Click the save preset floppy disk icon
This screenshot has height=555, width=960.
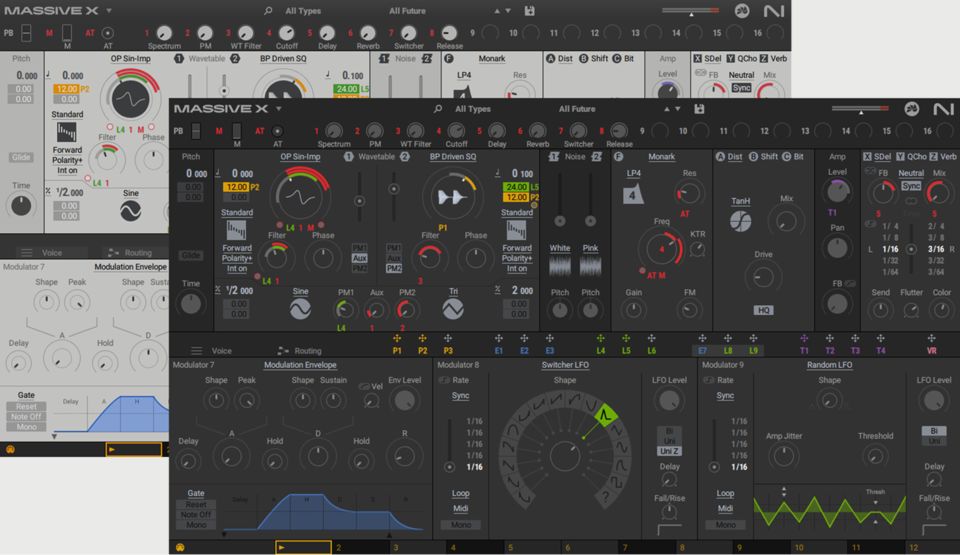(x=698, y=109)
